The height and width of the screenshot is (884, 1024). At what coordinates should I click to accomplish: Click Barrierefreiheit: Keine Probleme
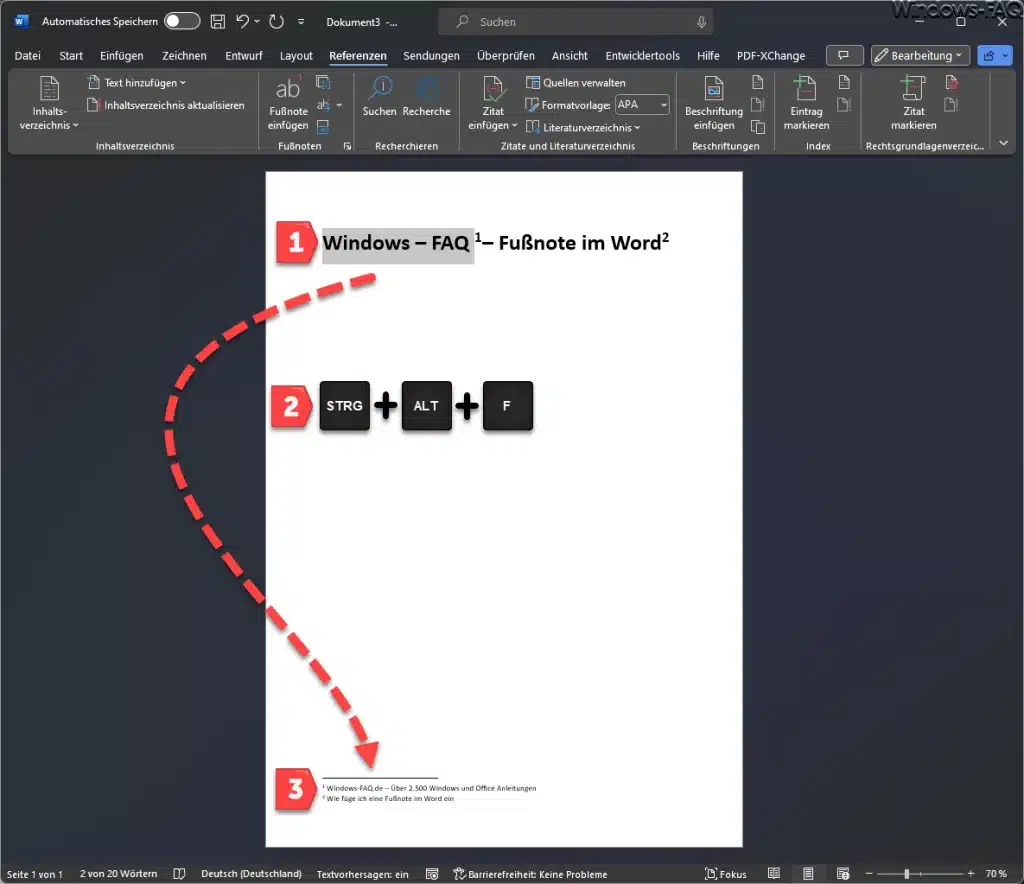530,874
